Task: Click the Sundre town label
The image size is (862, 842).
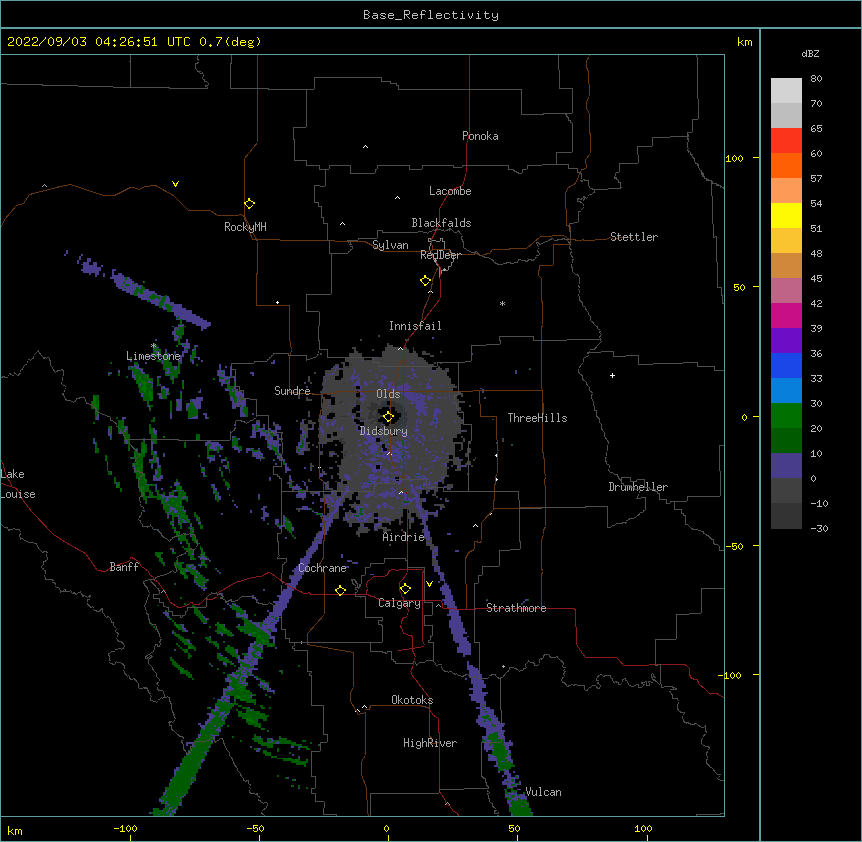Action: (292, 391)
